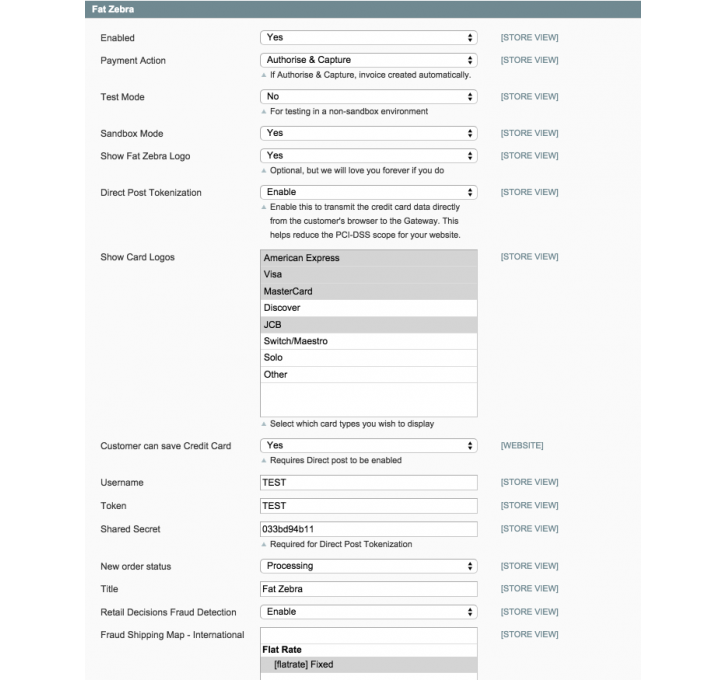Select Visa in card logos list
The width and height of the screenshot is (725, 680).
point(369,275)
